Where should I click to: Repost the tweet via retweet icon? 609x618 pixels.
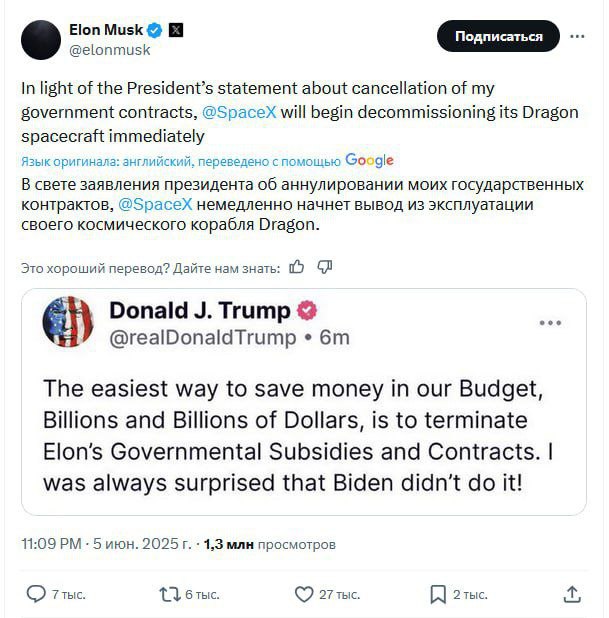170,594
